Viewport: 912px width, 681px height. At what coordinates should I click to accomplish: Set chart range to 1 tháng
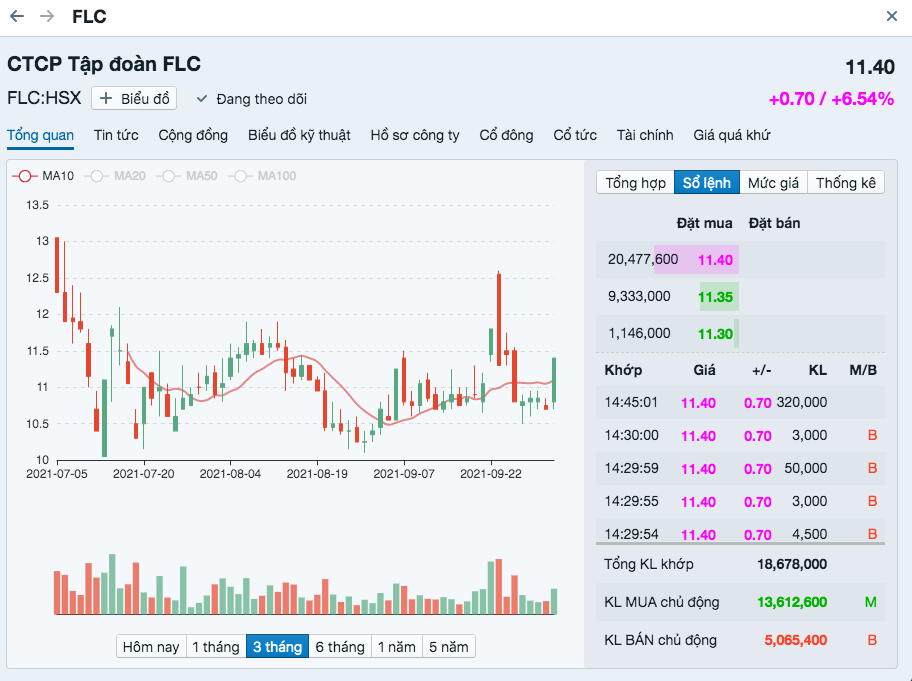tap(216, 647)
